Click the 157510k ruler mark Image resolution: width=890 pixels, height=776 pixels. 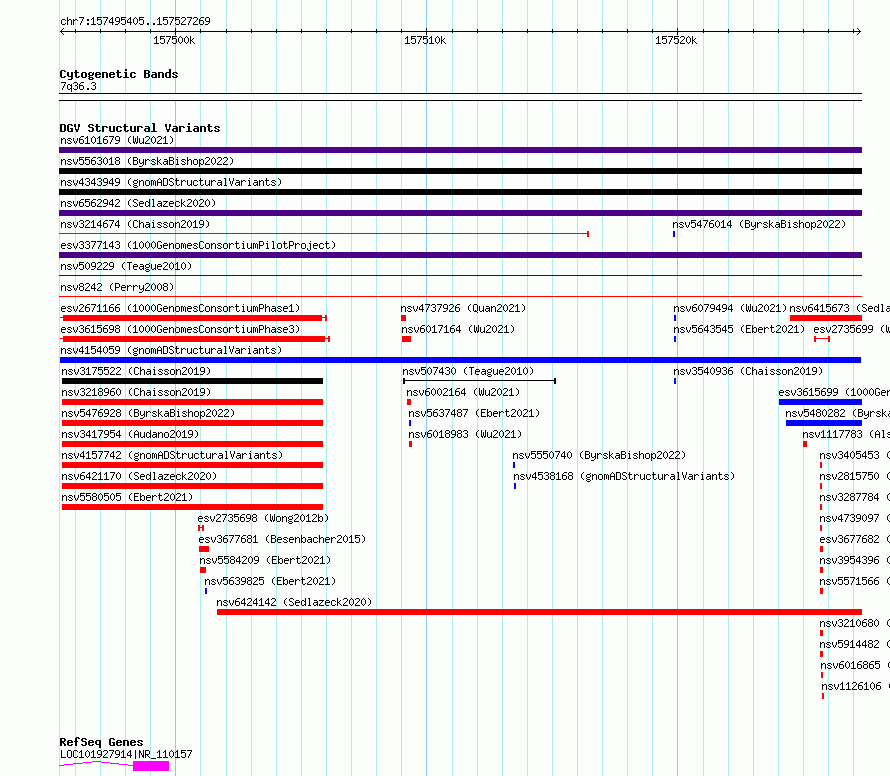pyautogui.click(x=425, y=40)
